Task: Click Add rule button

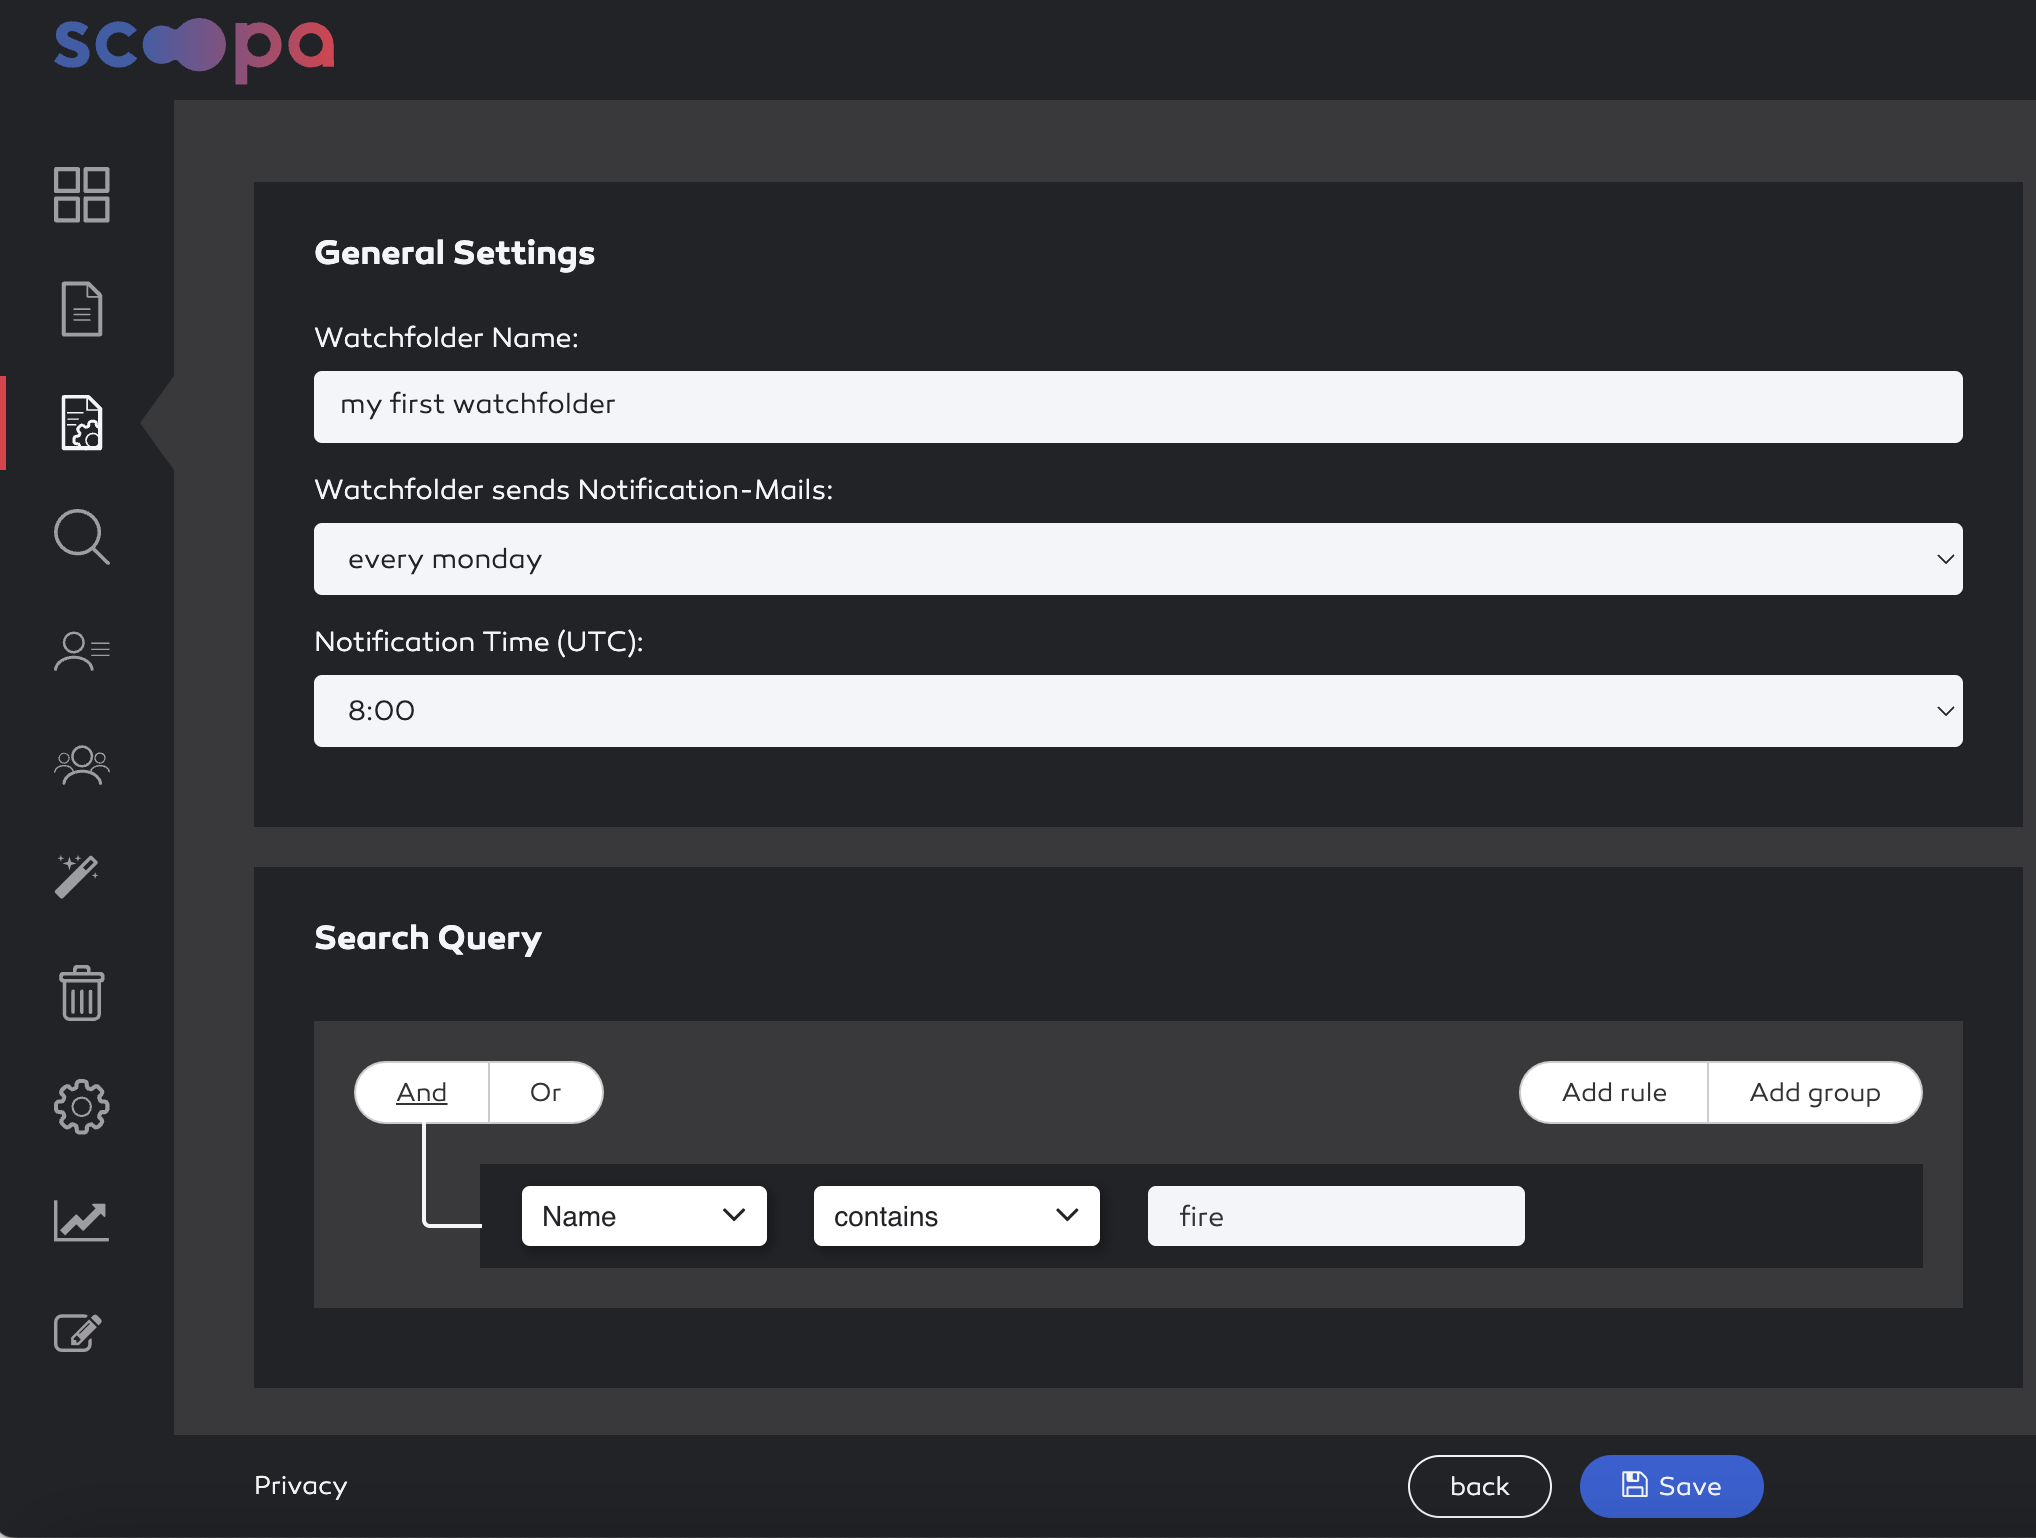Action: pos(1613,1090)
